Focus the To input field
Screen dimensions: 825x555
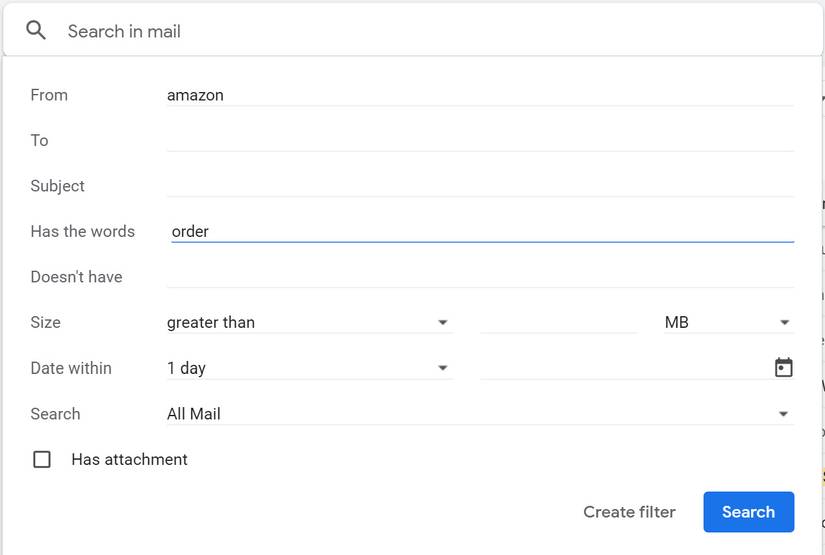point(480,140)
